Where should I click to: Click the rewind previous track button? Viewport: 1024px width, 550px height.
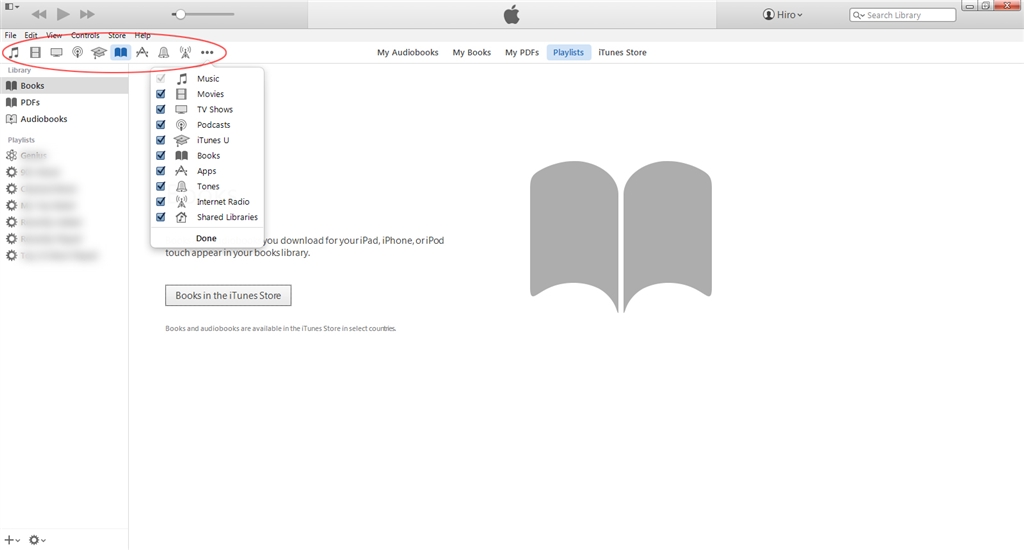(x=39, y=14)
